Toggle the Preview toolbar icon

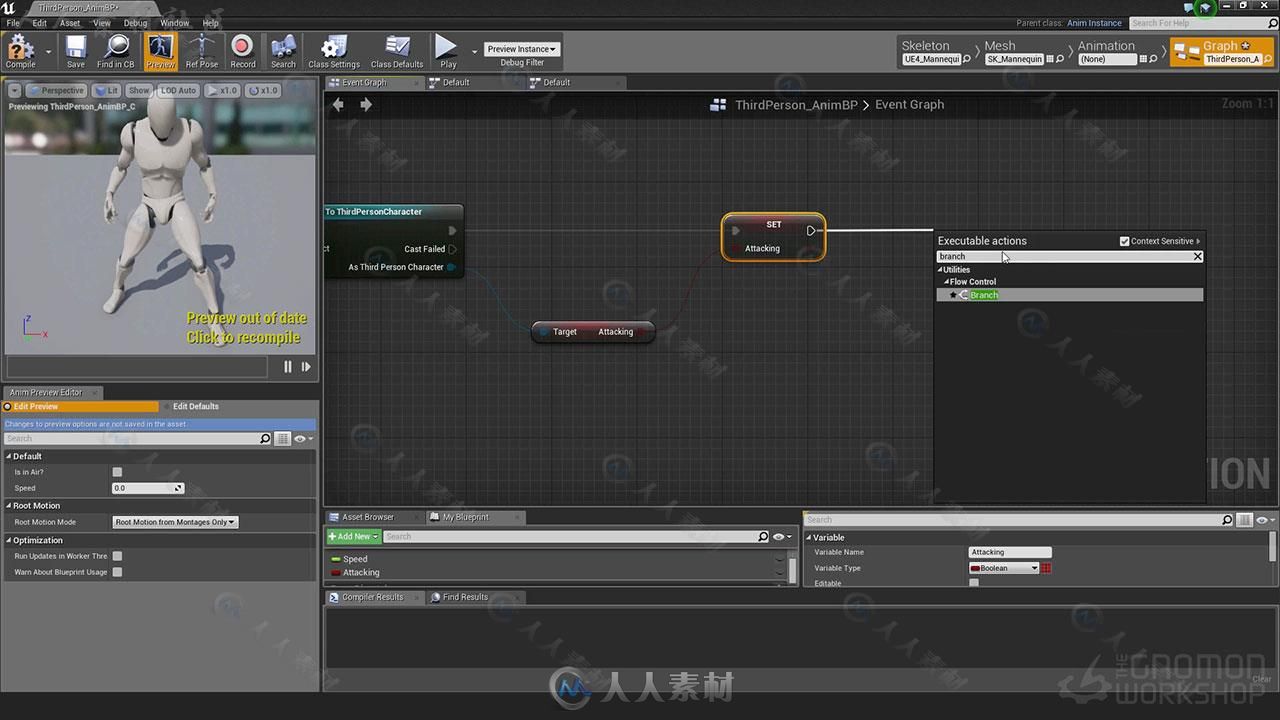pyautogui.click(x=160, y=51)
